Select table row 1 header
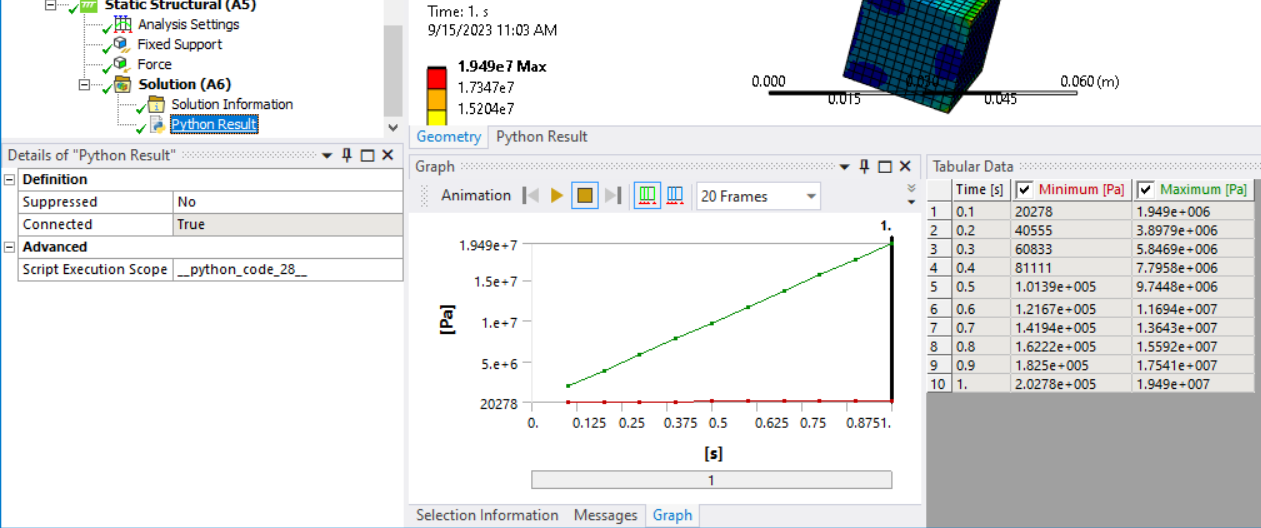 [x=939, y=211]
